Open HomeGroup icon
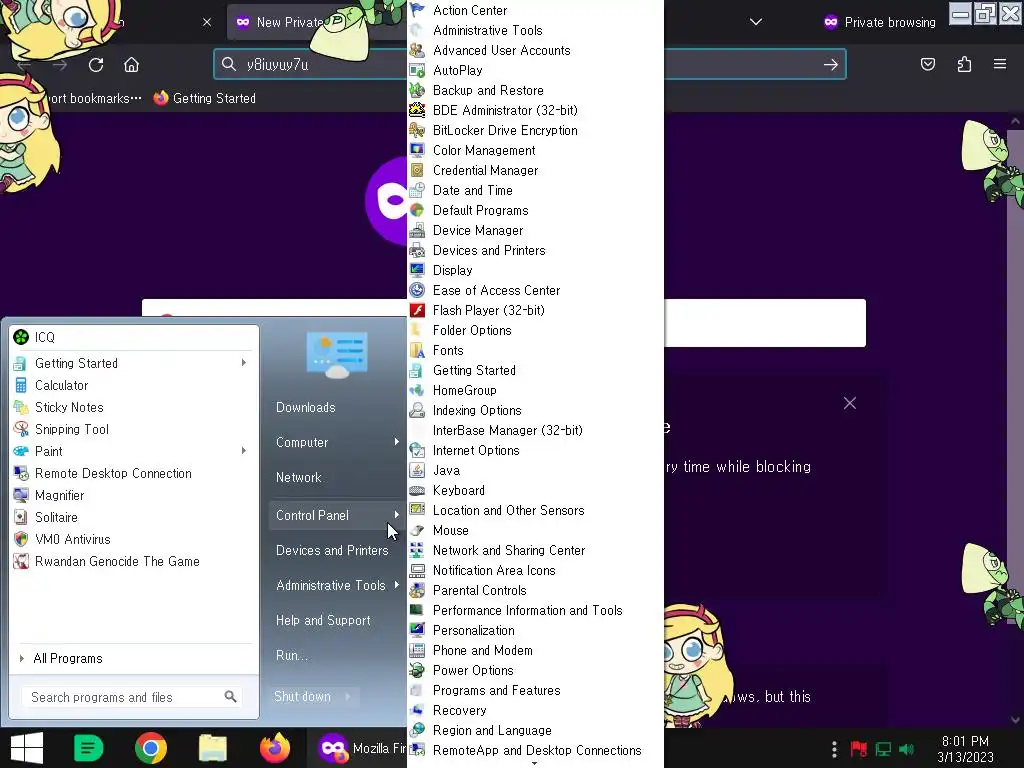Screen dimensions: 1024x768 [417, 391]
